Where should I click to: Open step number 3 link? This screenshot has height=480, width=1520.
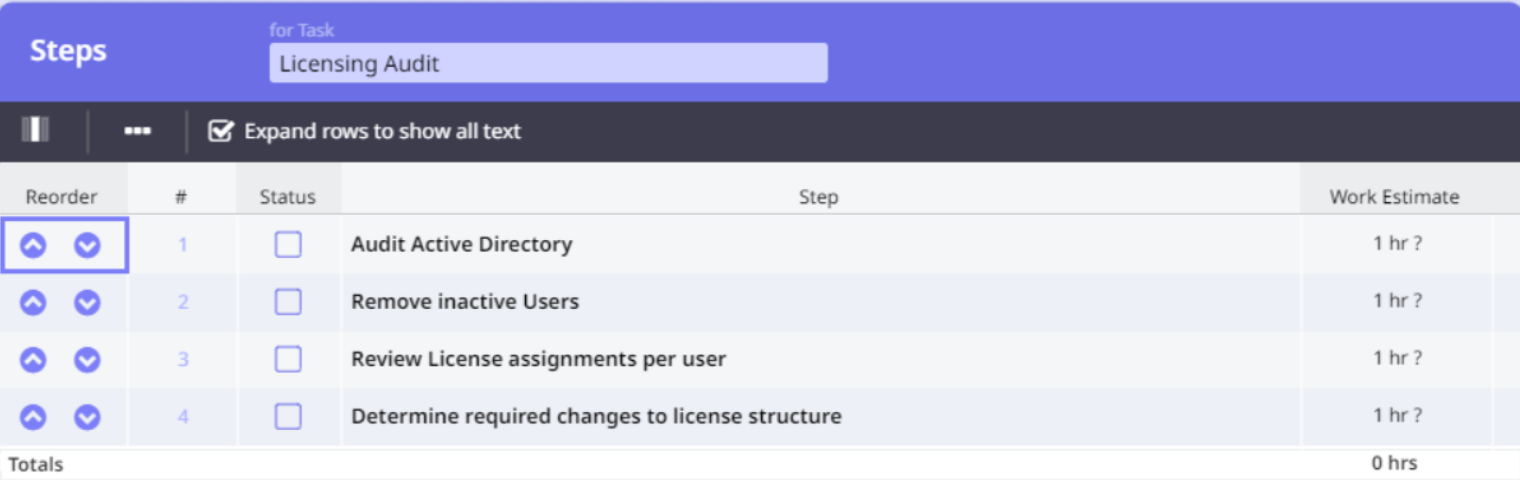click(x=182, y=359)
